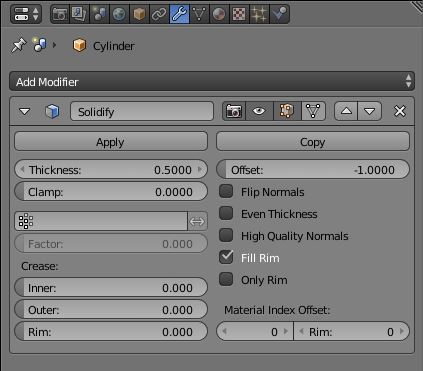This screenshot has width=423, height=371.
Task: Toggle the pin context icon
Action: coord(19,45)
